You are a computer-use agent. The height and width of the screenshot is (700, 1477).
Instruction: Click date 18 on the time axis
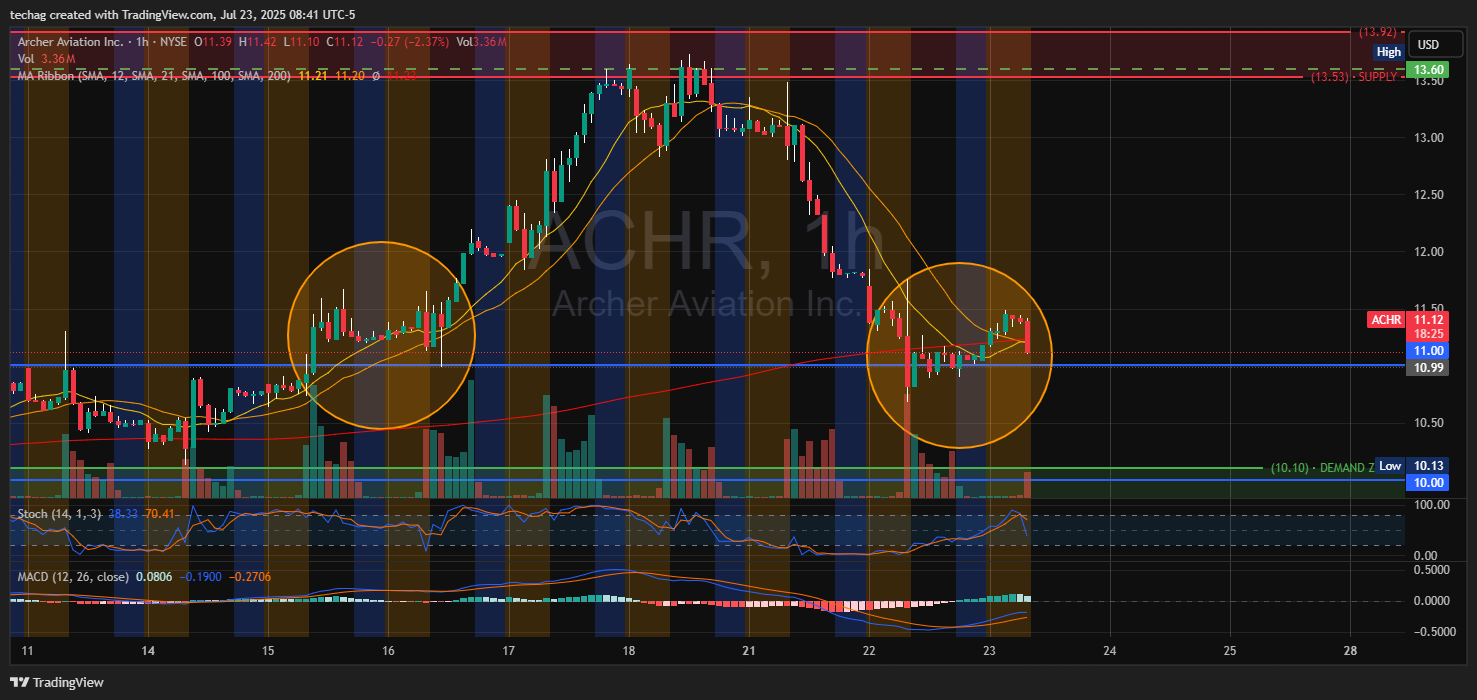coord(629,651)
